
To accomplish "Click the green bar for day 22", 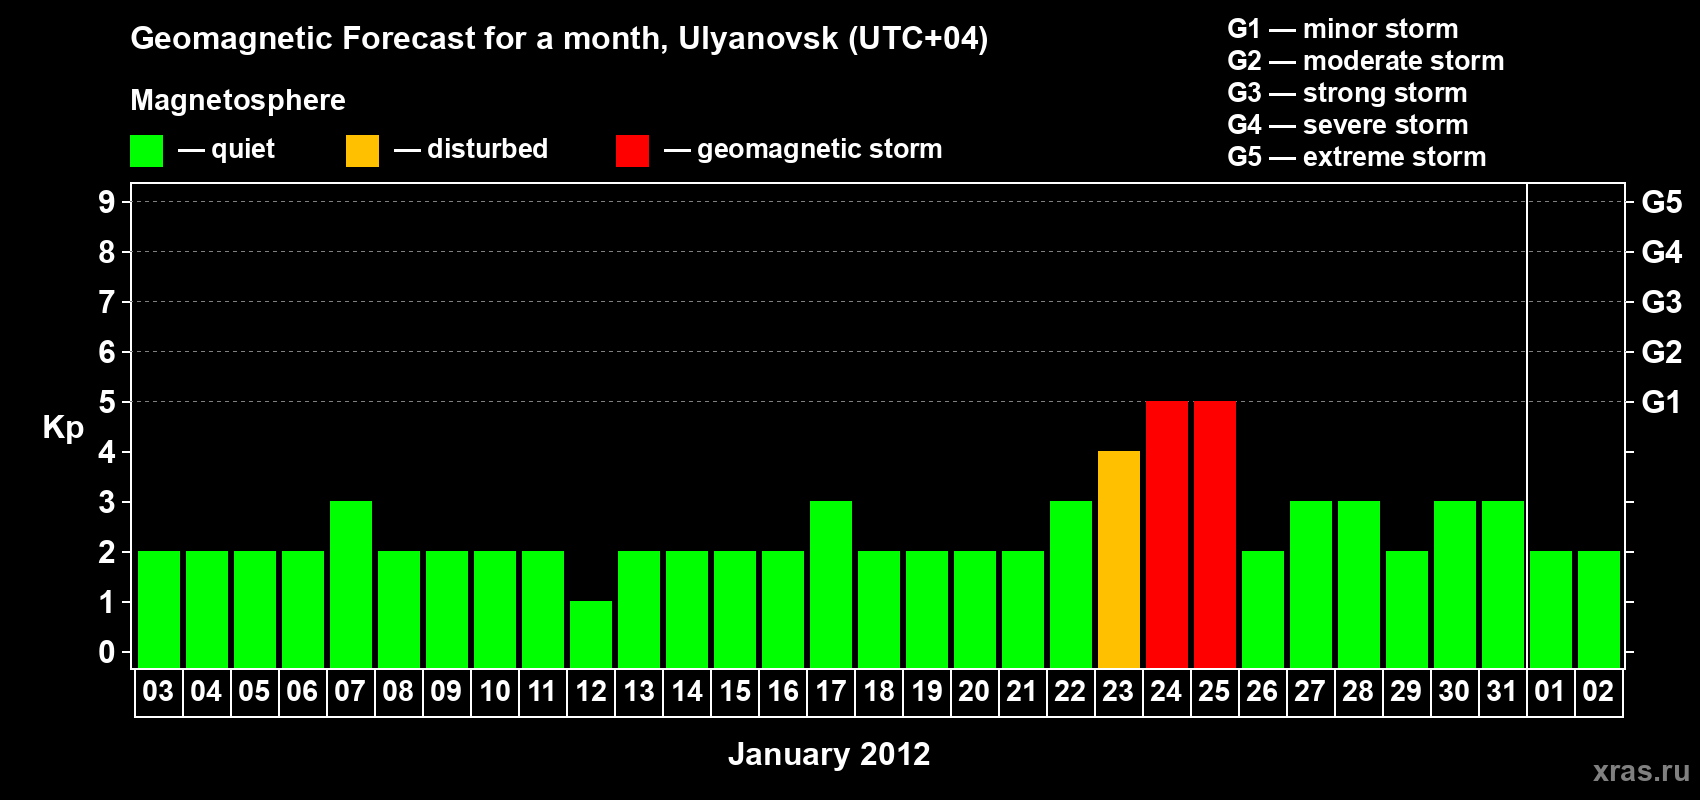I will coord(1071,584).
